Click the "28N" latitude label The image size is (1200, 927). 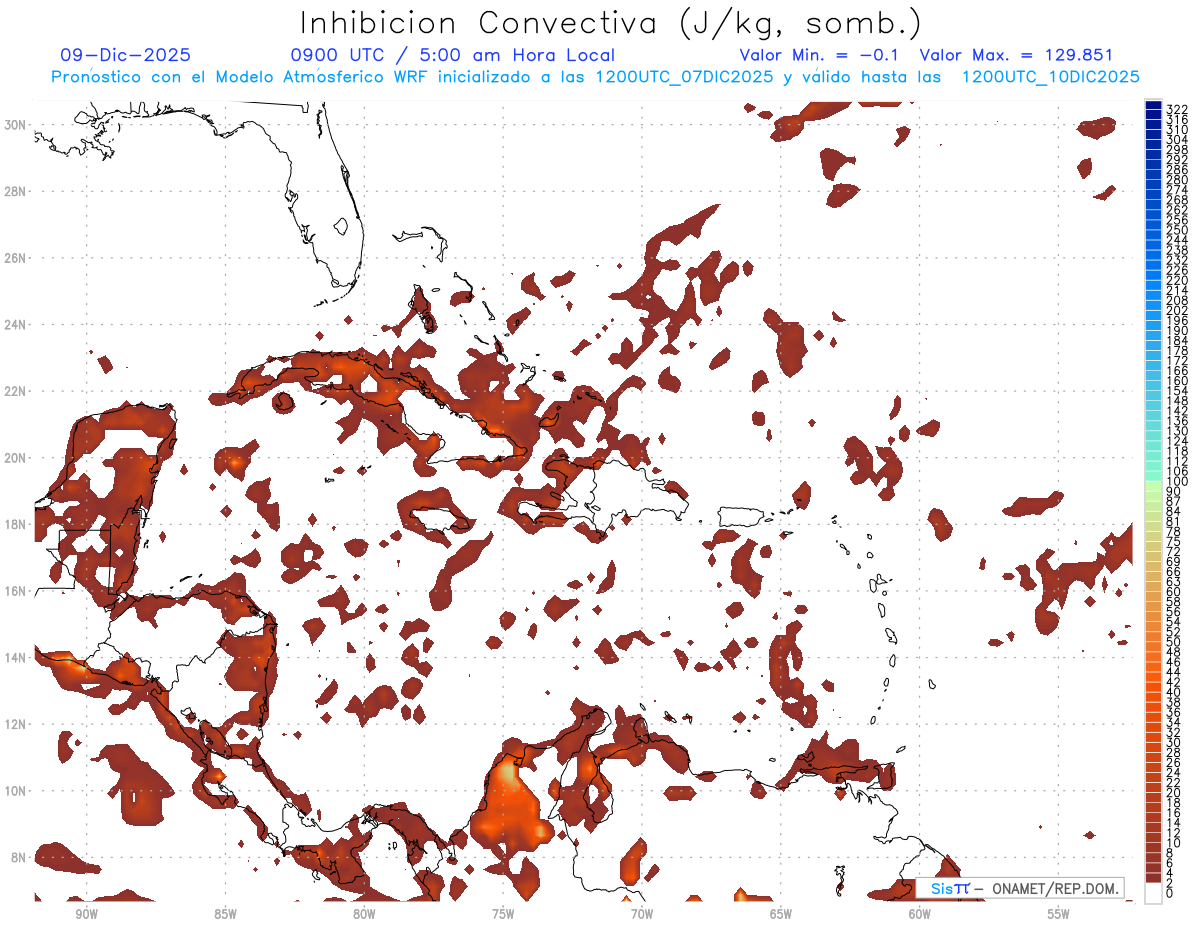pyautogui.click(x=16, y=191)
